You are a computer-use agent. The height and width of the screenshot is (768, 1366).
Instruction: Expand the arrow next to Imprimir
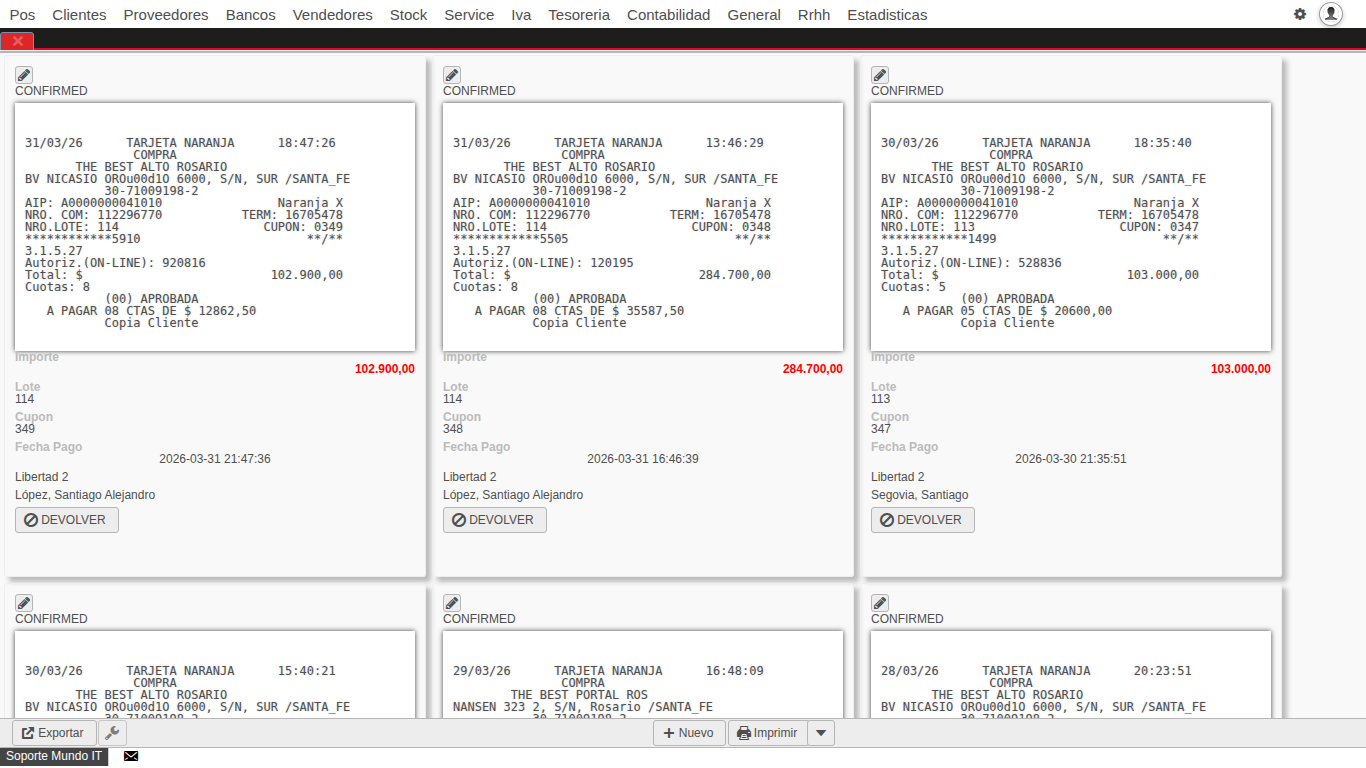[820, 732]
